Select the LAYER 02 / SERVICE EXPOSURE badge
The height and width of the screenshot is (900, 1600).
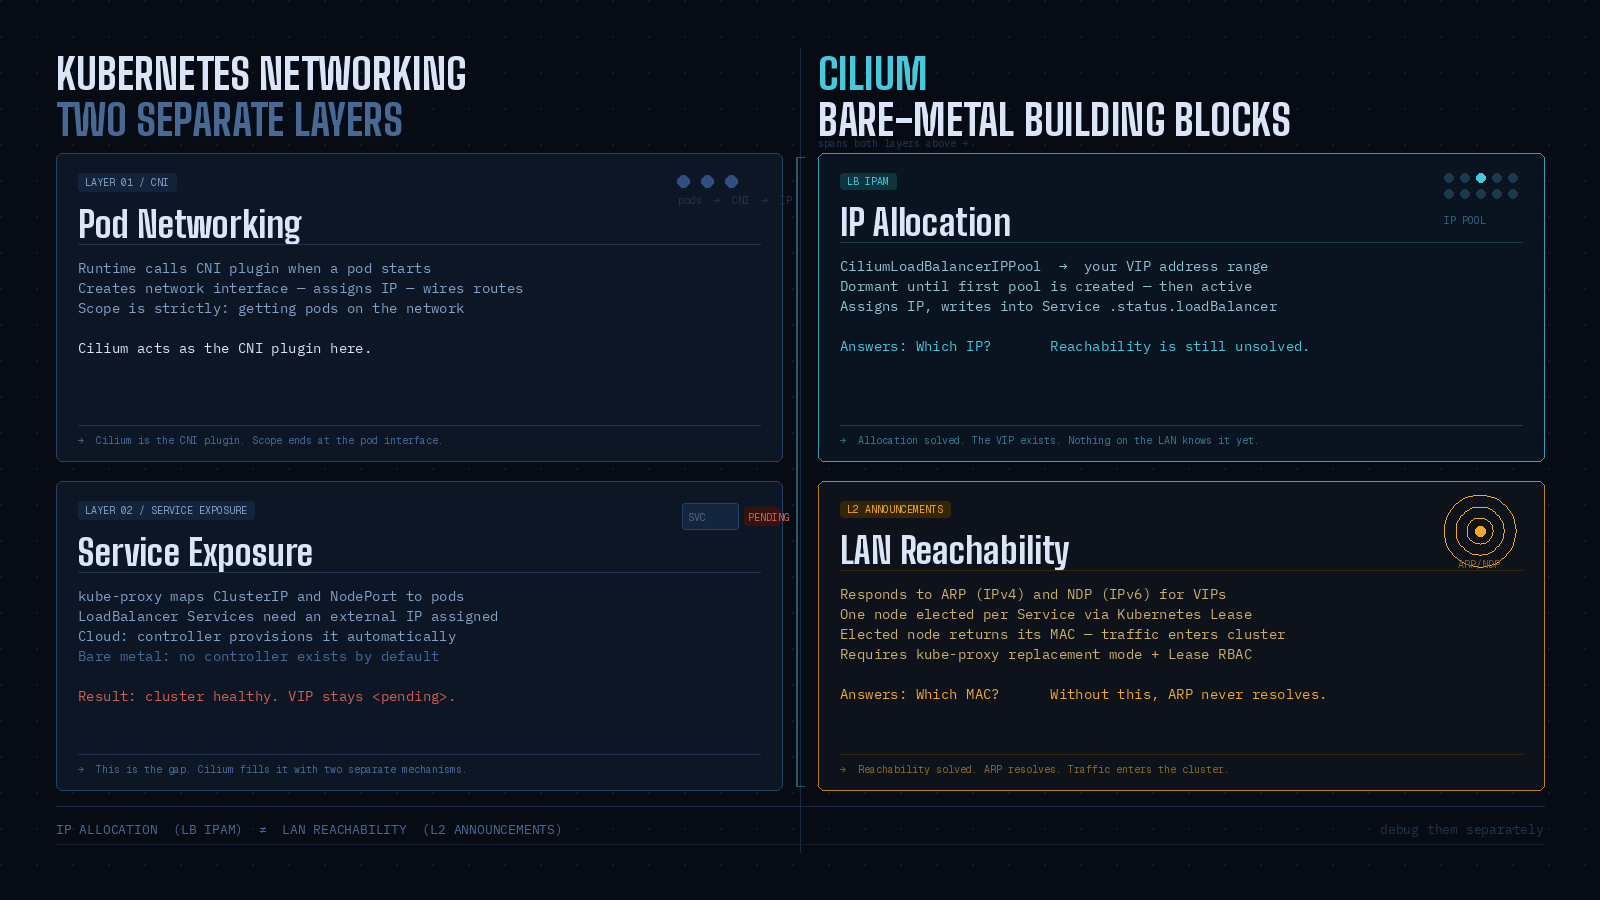pyautogui.click(x=166, y=510)
